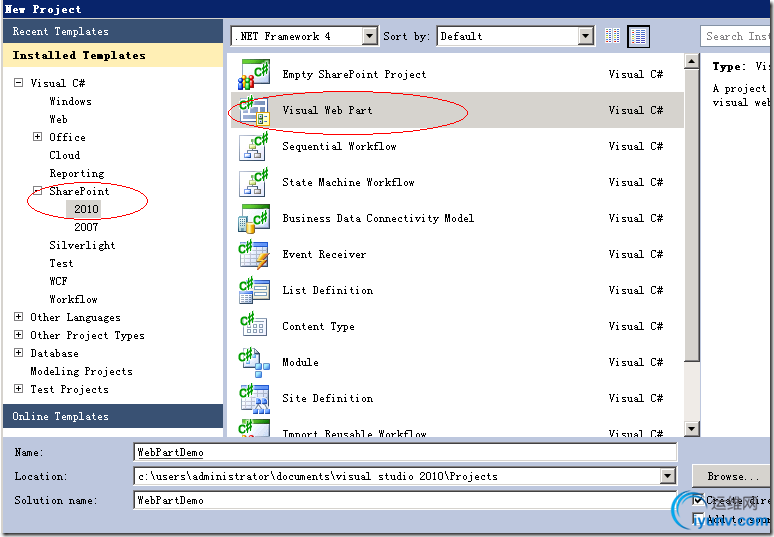Viewport: 774px width, 537px height.
Task: Expand the Database tree node
Action: (x=18, y=353)
